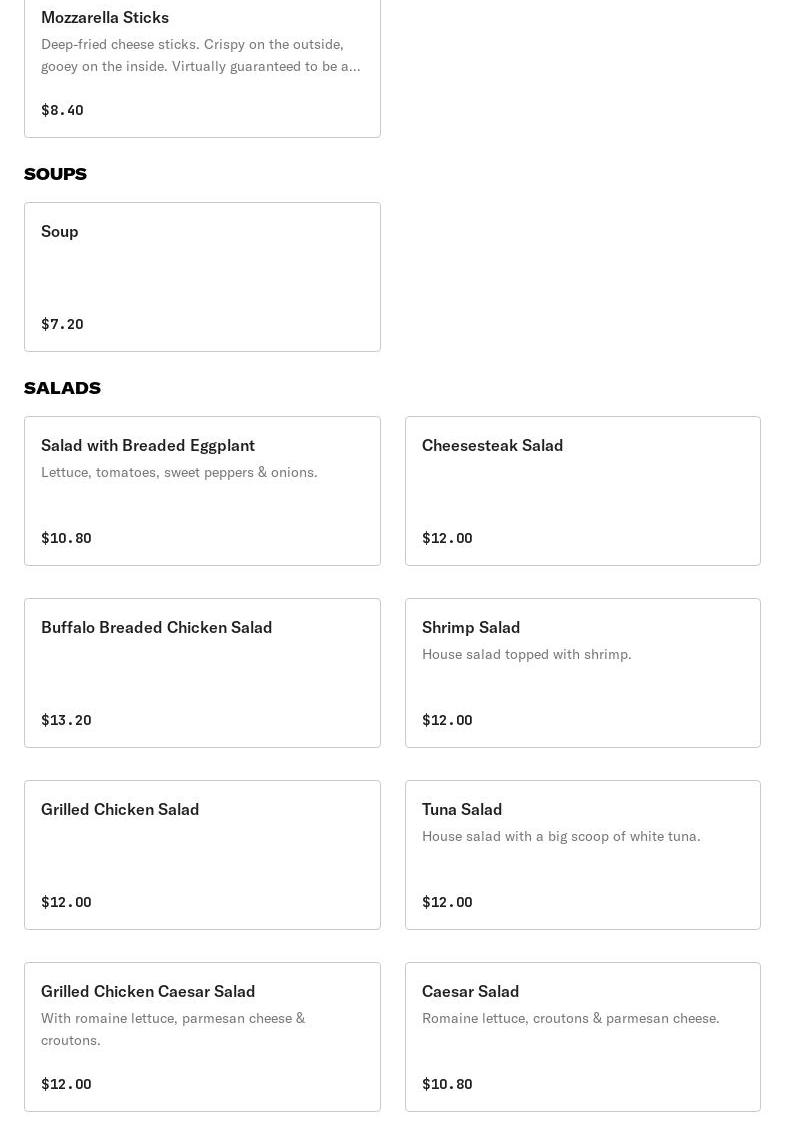Click "Lettuce, tomatoes, sweet peppers" description text

(x=179, y=472)
